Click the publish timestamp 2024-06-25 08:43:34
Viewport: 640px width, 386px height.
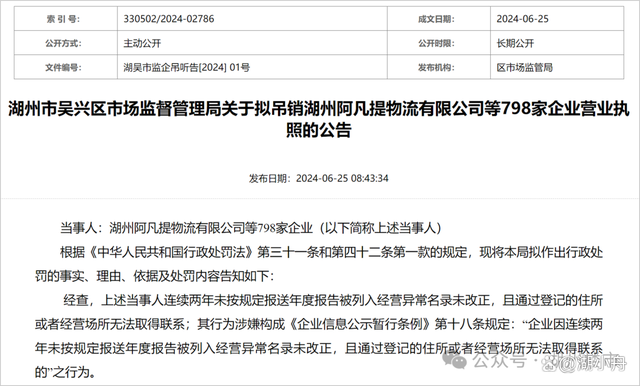click(342, 178)
